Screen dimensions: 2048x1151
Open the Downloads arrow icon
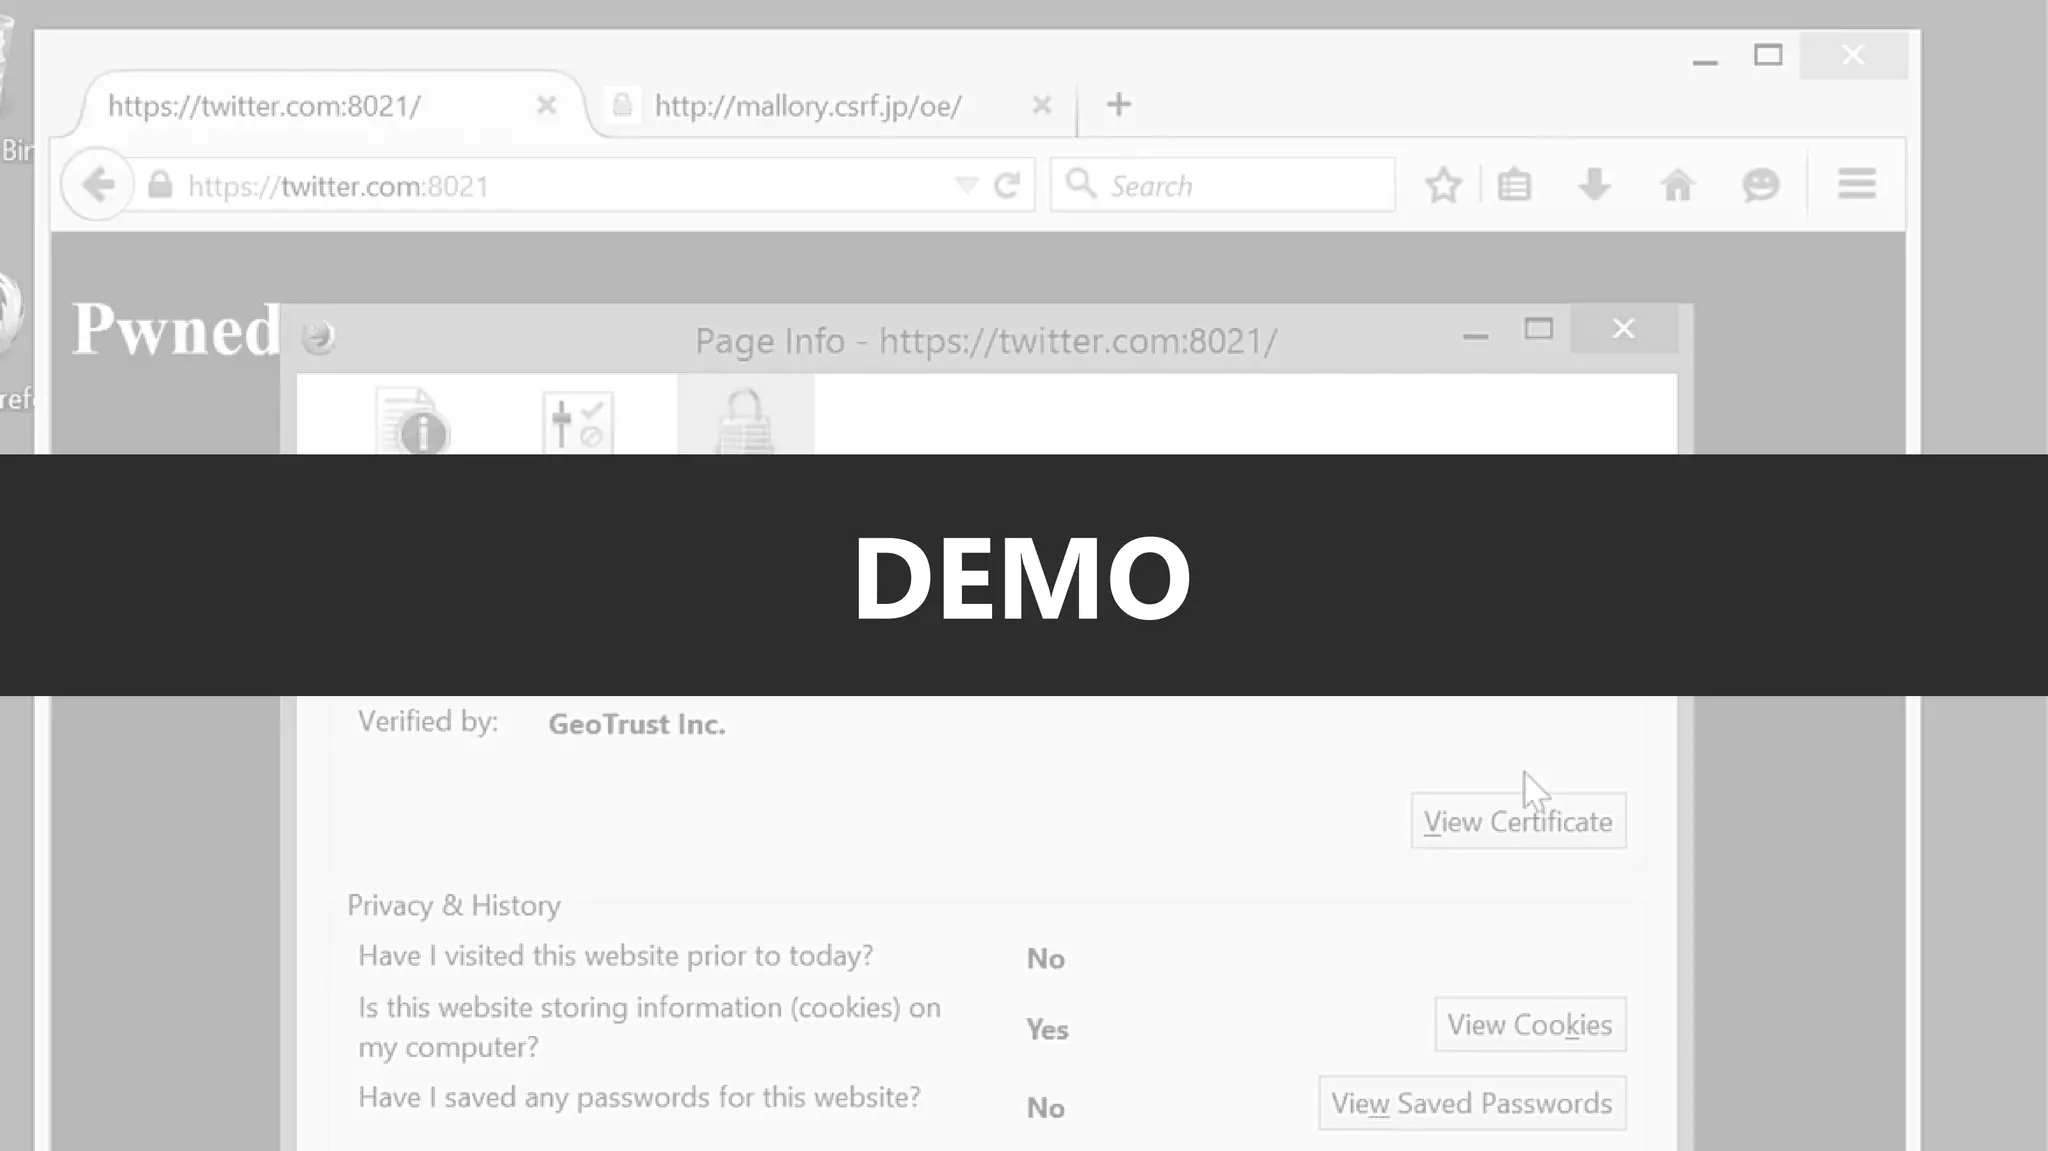(1594, 185)
